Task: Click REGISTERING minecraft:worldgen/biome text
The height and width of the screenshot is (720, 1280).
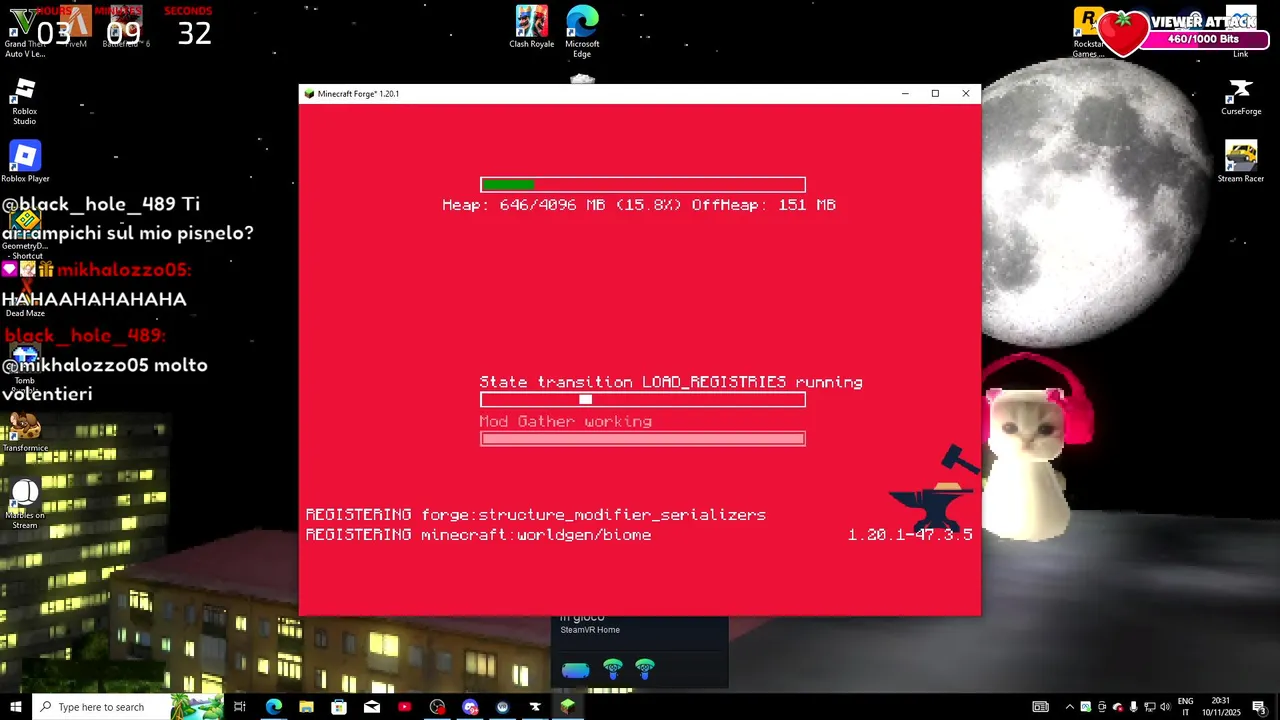Action: click(x=479, y=535)
